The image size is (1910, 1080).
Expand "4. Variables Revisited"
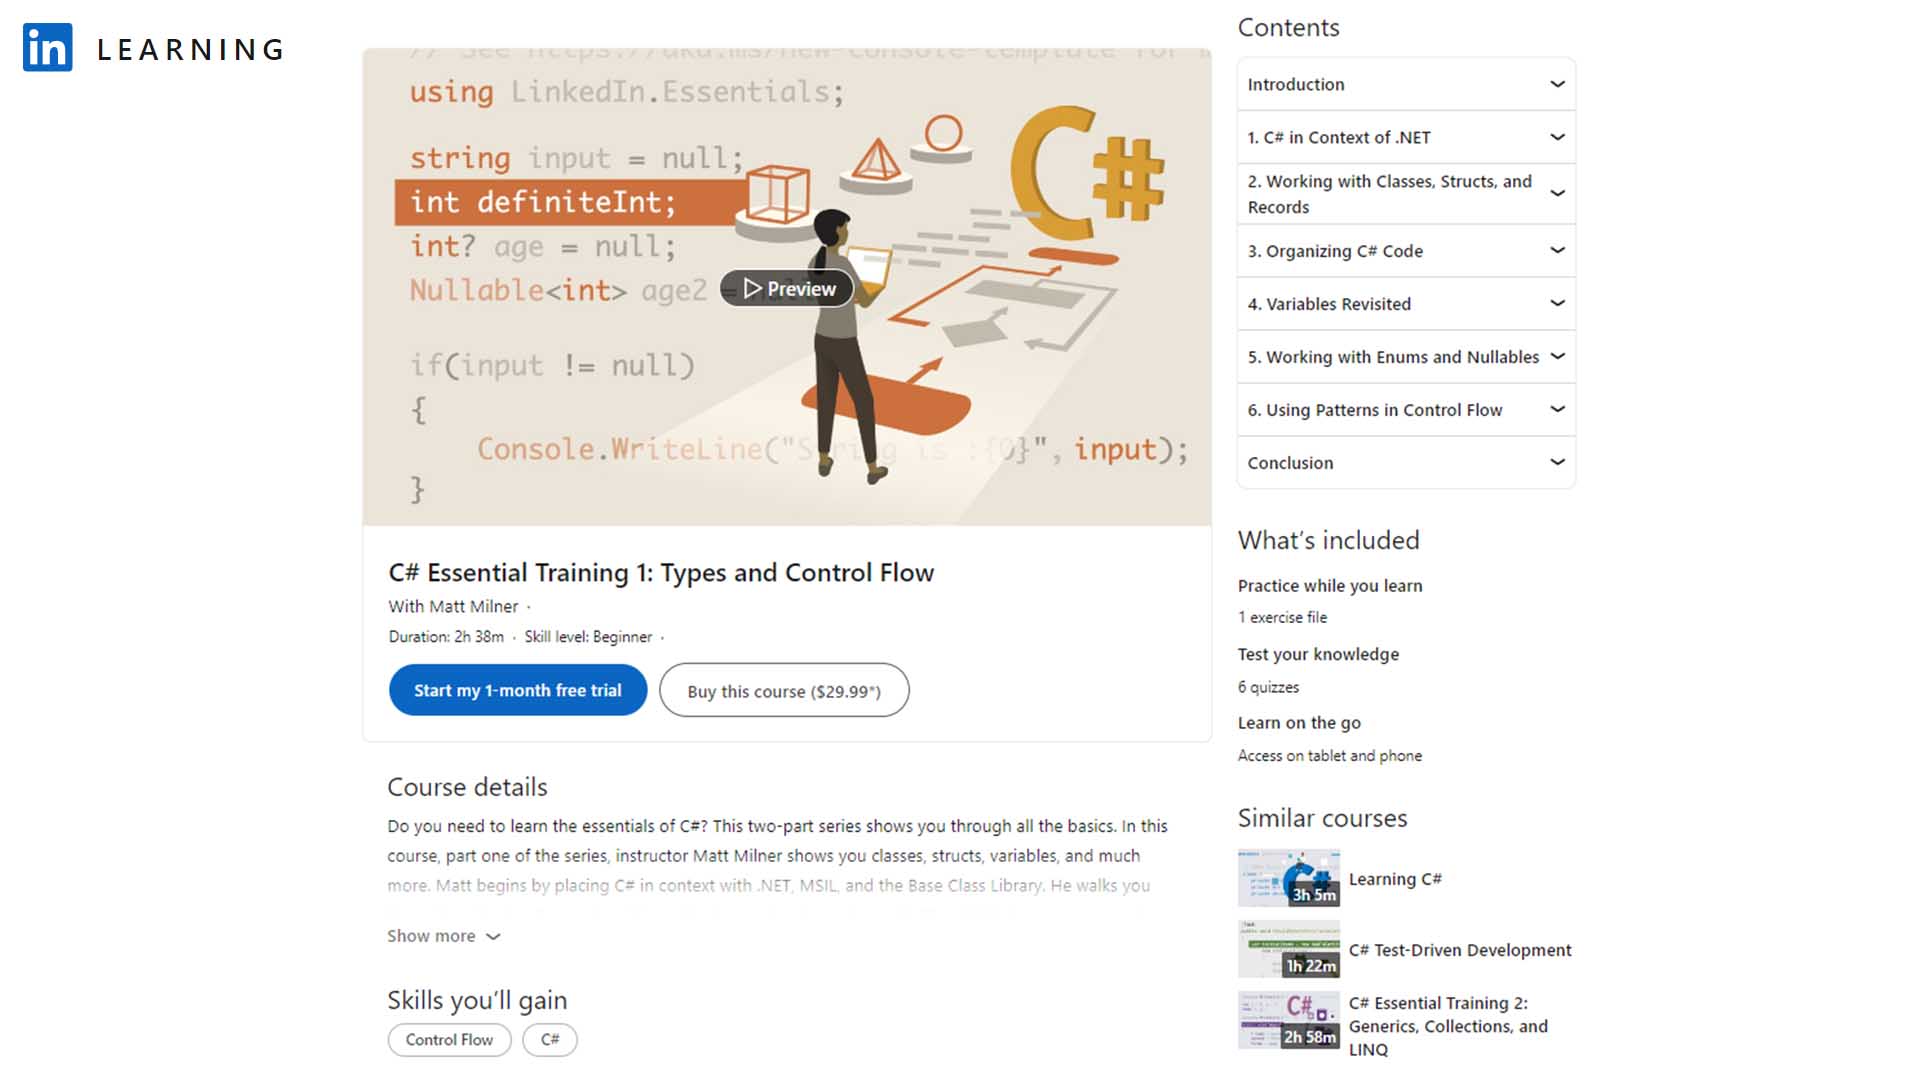(1404, 304)
